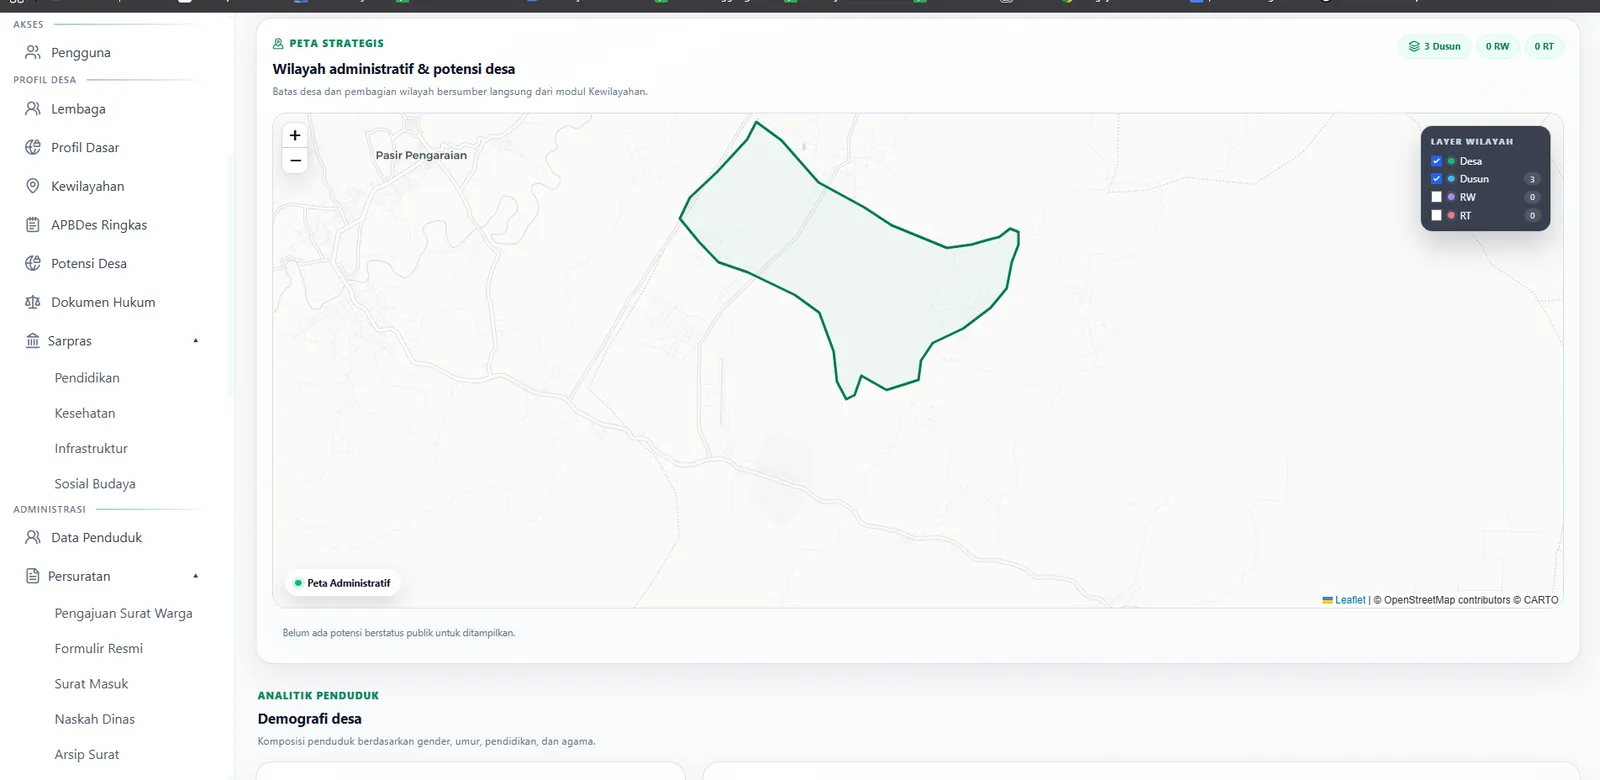
Task: Open the Leaflet link
Action: tap(1350, 600)
